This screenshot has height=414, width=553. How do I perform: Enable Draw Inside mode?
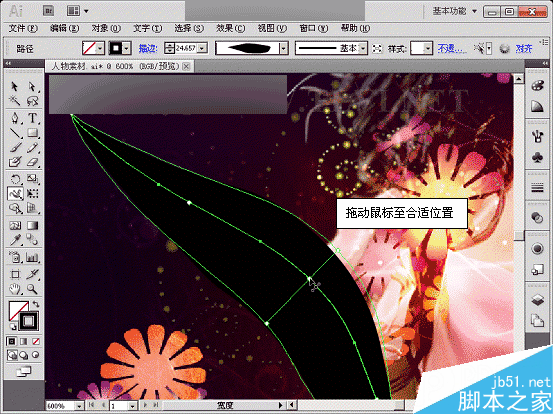(36, 355)
